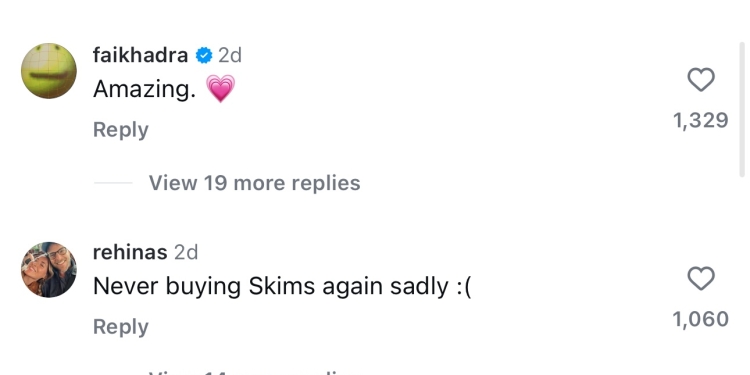The height and width of the screenshot is (375, 750).
Task: View the 1,329 likes count
Action: 701,120
